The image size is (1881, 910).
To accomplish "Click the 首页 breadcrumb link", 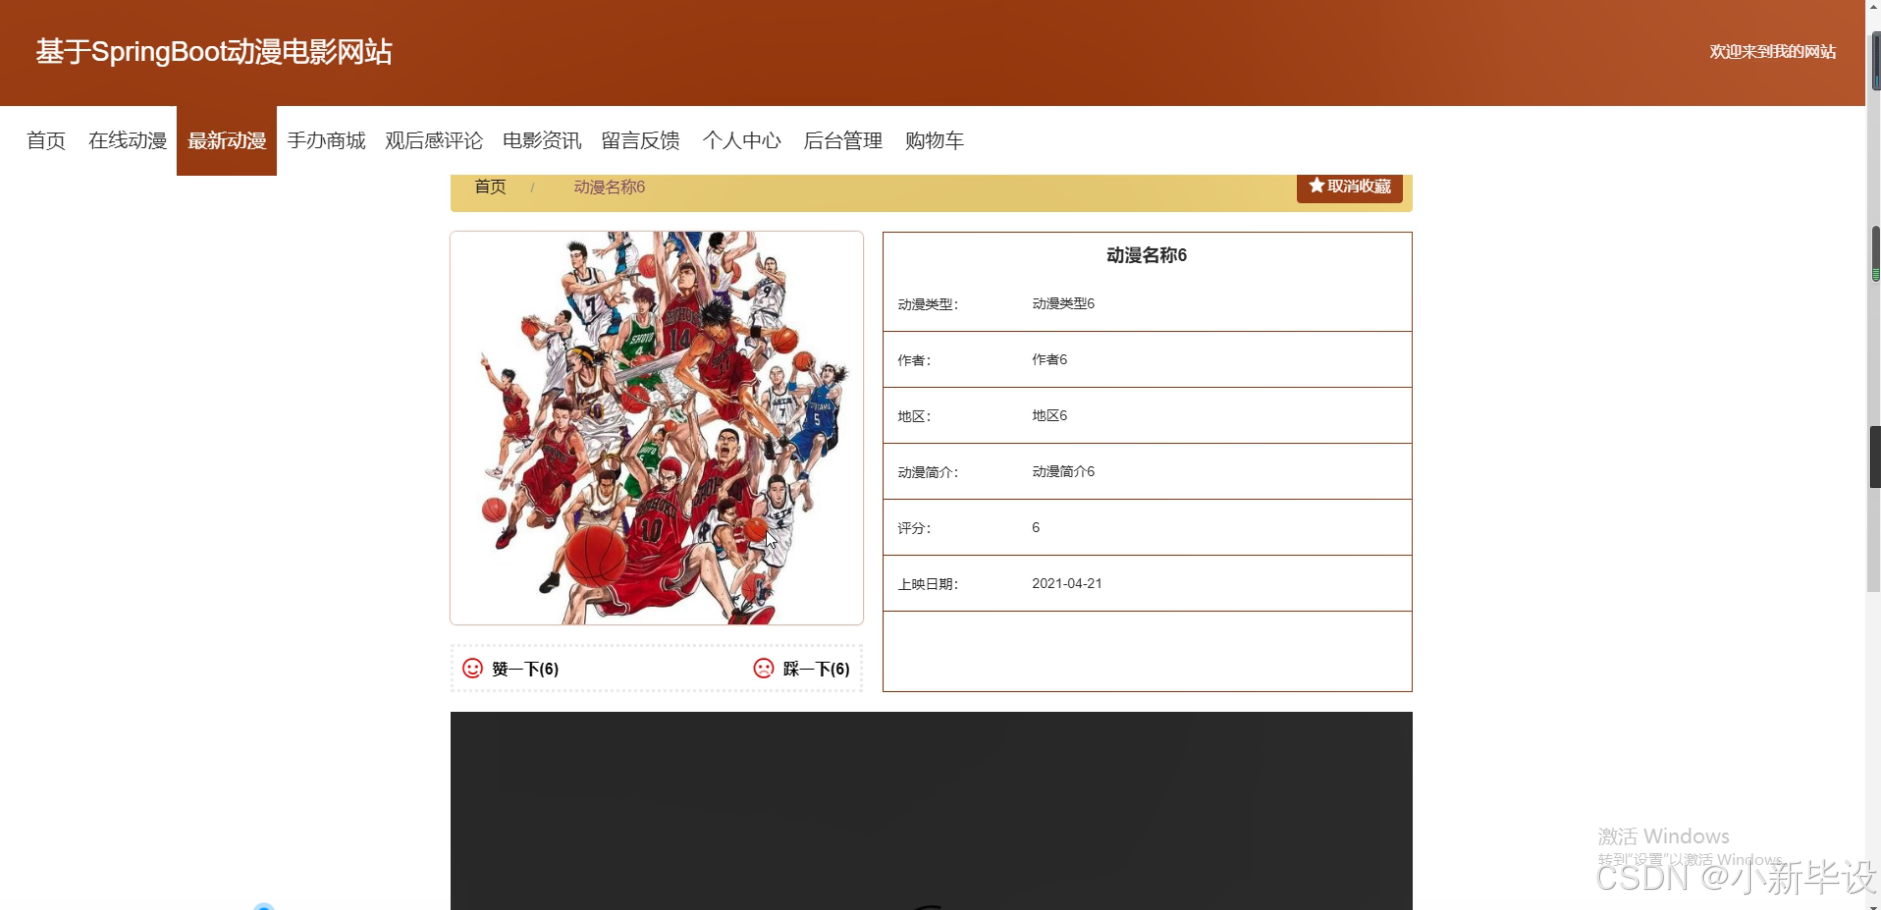I will point(489,186).
